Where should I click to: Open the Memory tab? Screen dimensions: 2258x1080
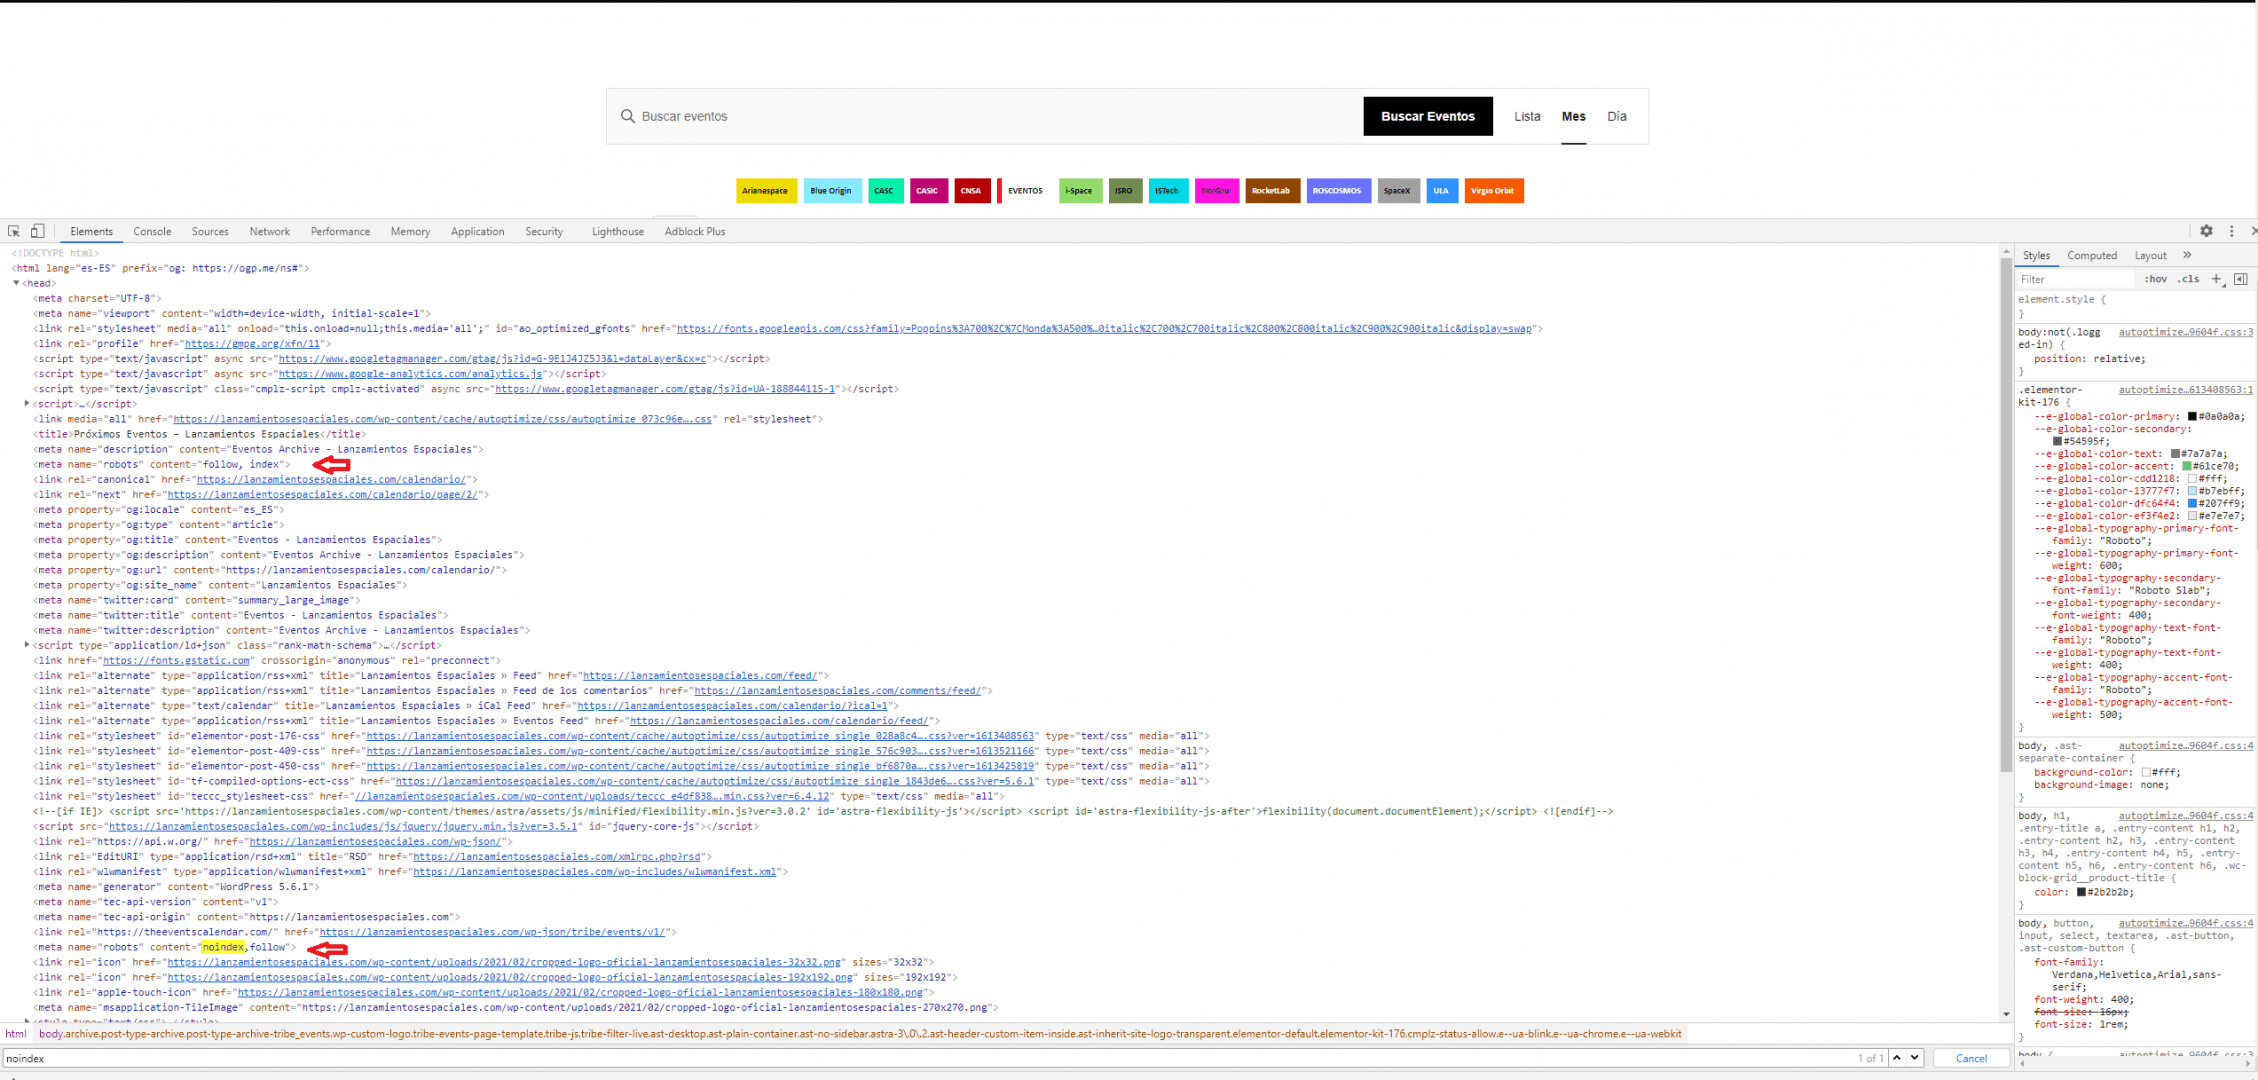click(x=410, y=231)
